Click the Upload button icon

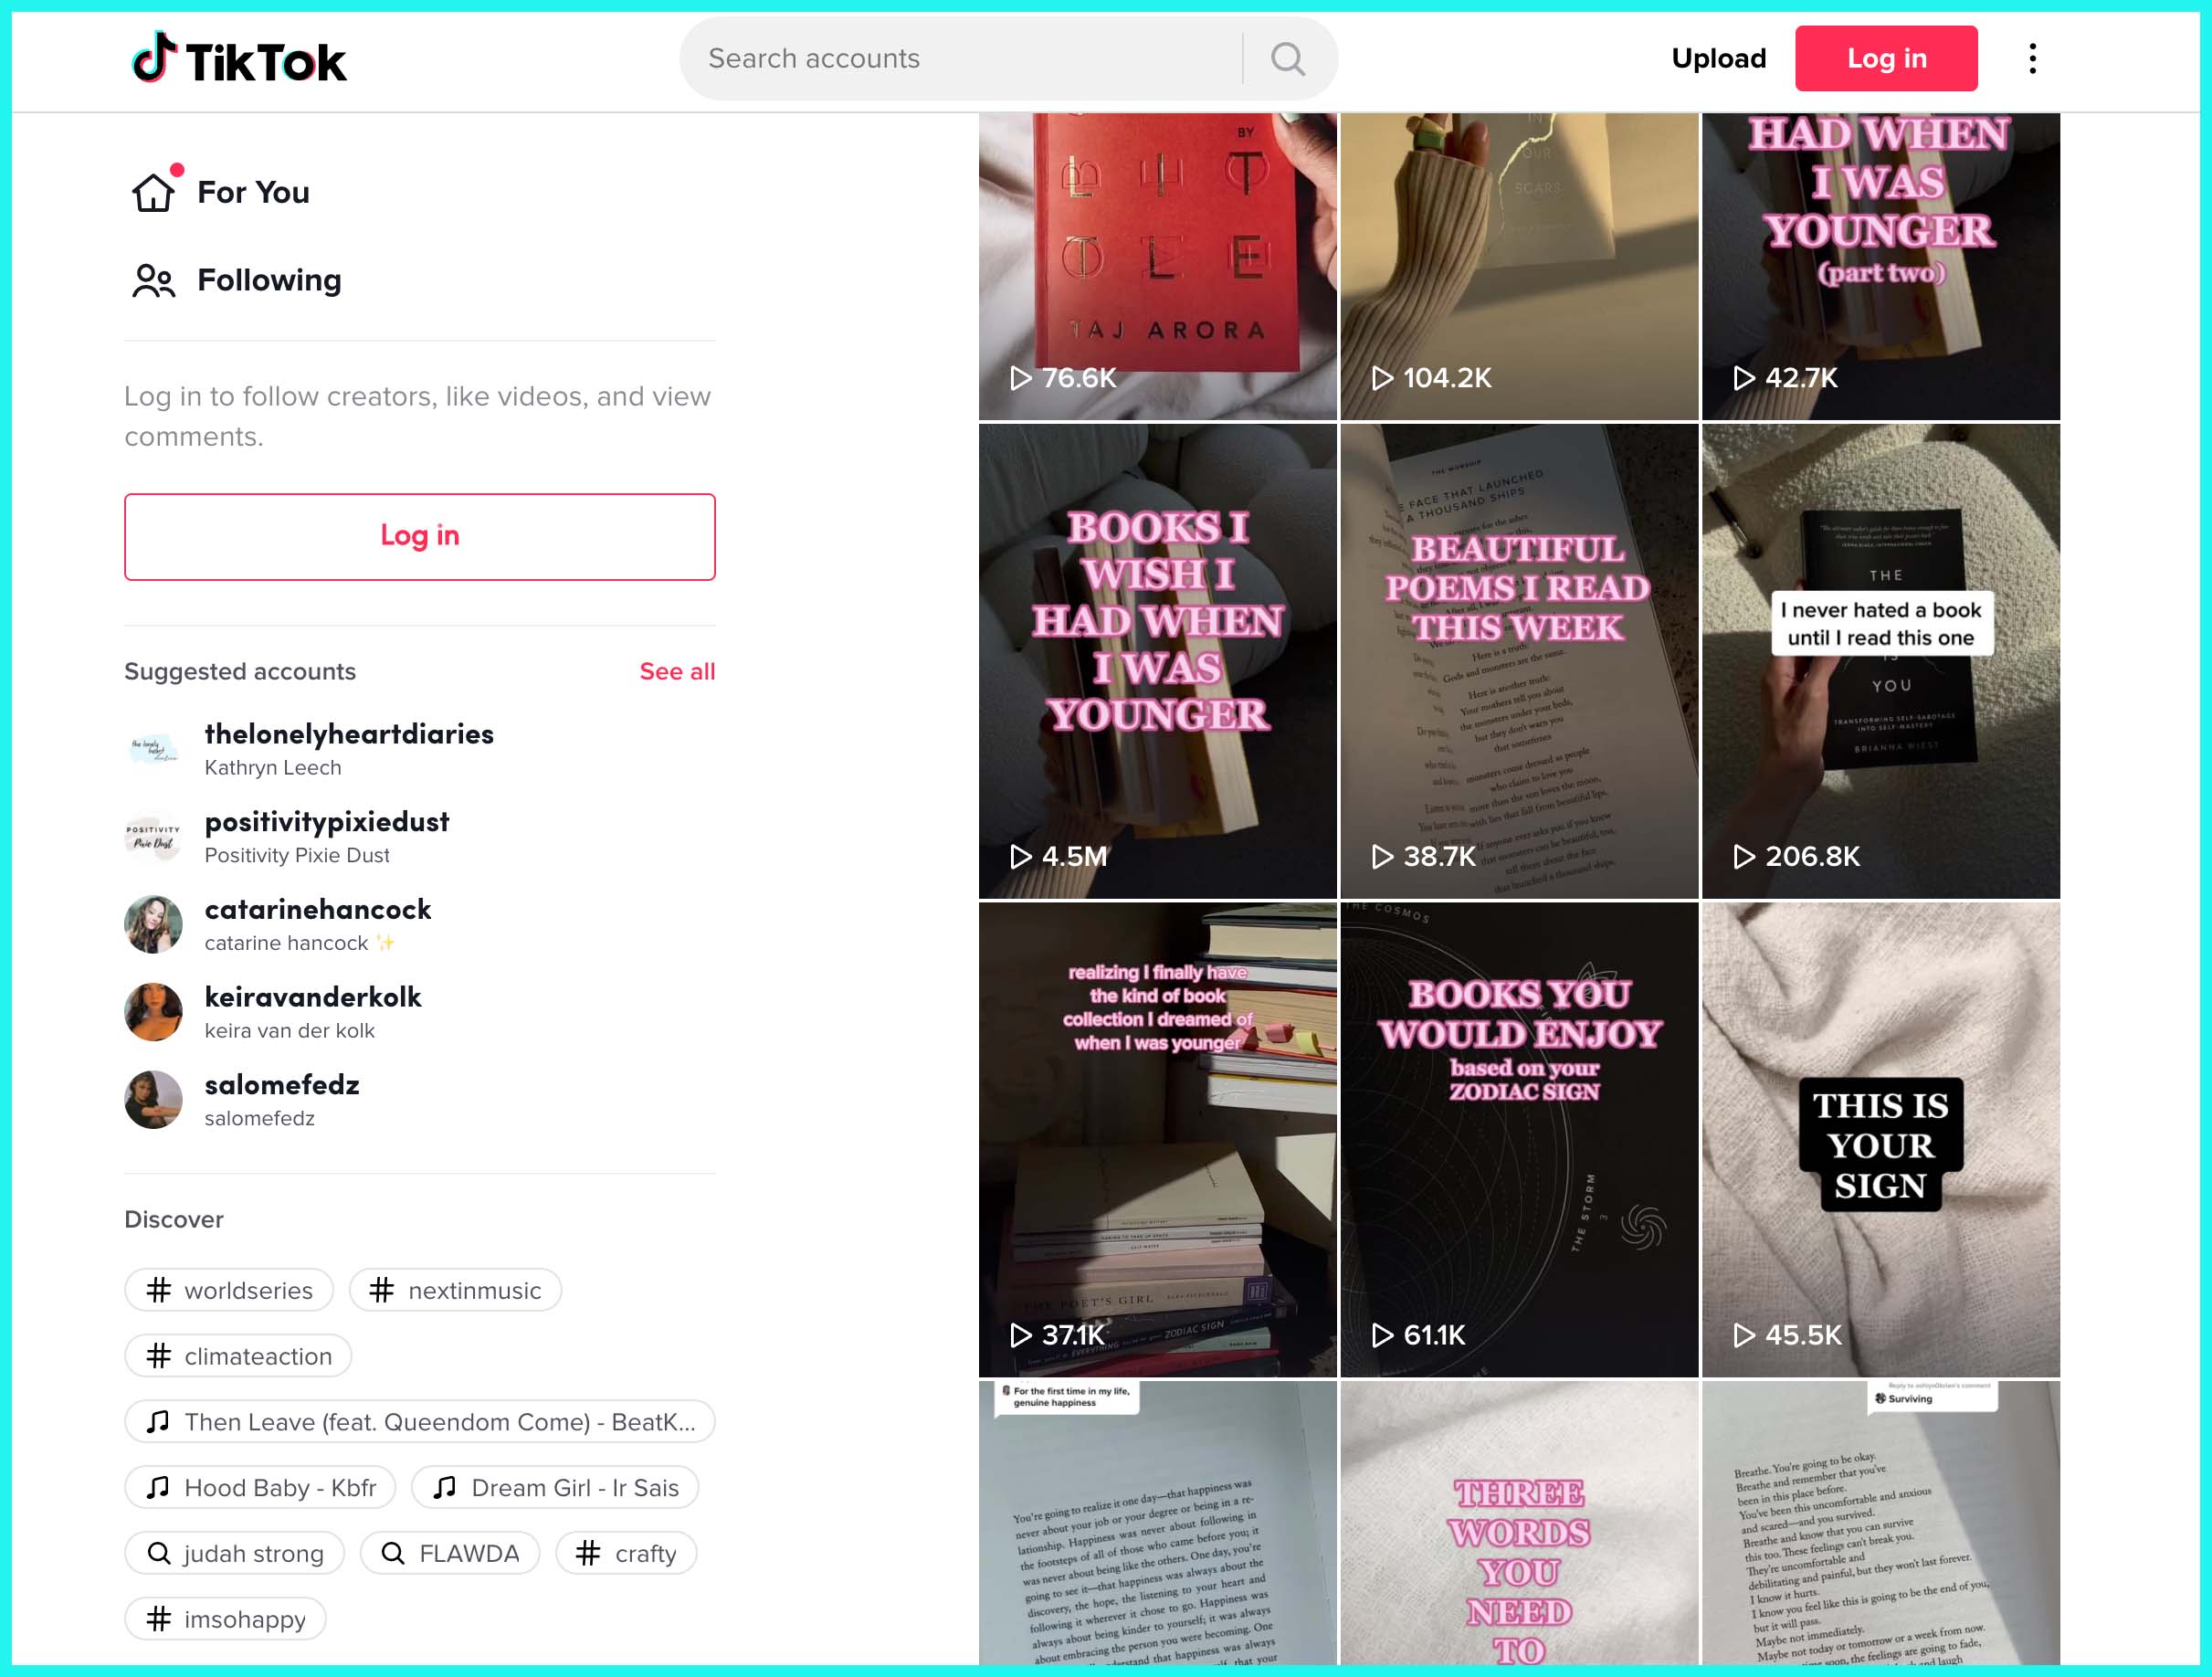pos(1717,58)
